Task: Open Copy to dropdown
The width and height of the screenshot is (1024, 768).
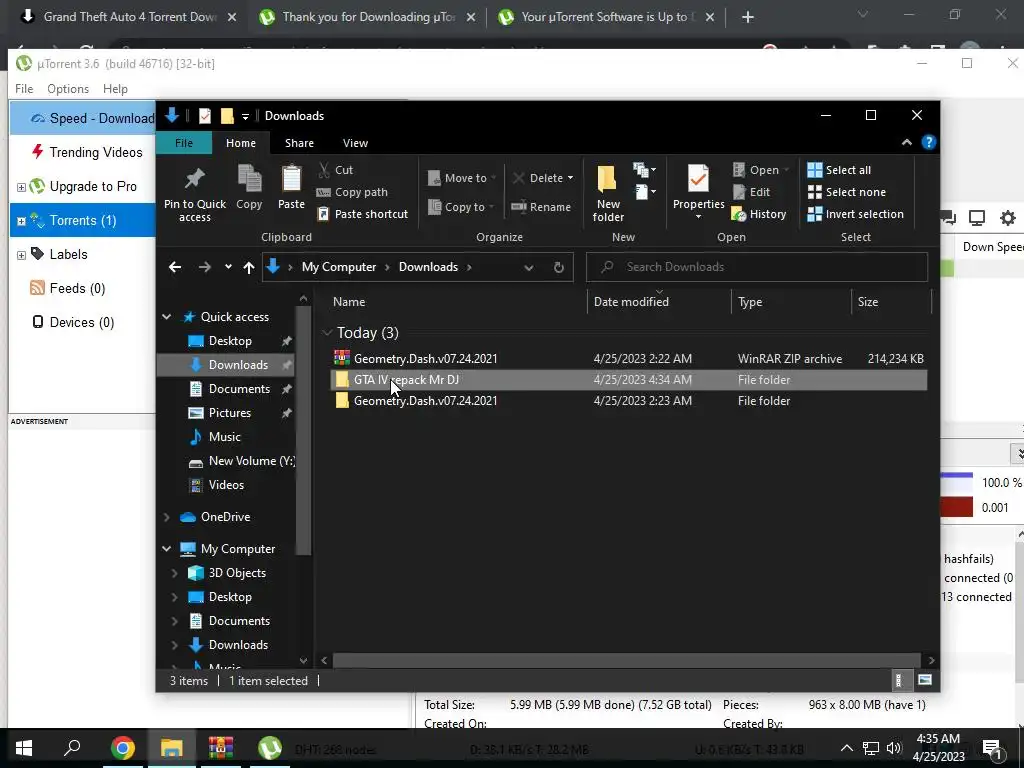Action: click(461, 207)
